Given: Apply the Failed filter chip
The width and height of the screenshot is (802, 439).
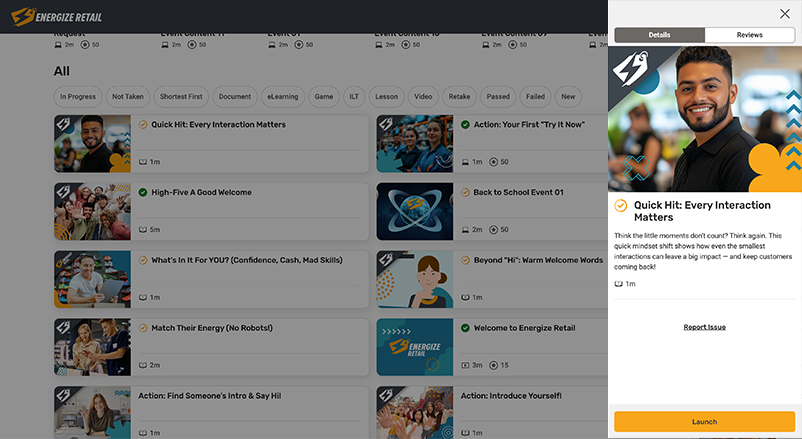Looking at the screenshot, I should 536,97.
